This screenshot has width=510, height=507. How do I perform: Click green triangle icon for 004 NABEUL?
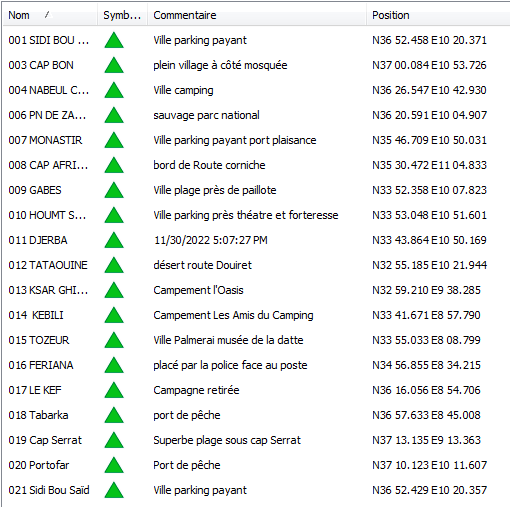114,90
